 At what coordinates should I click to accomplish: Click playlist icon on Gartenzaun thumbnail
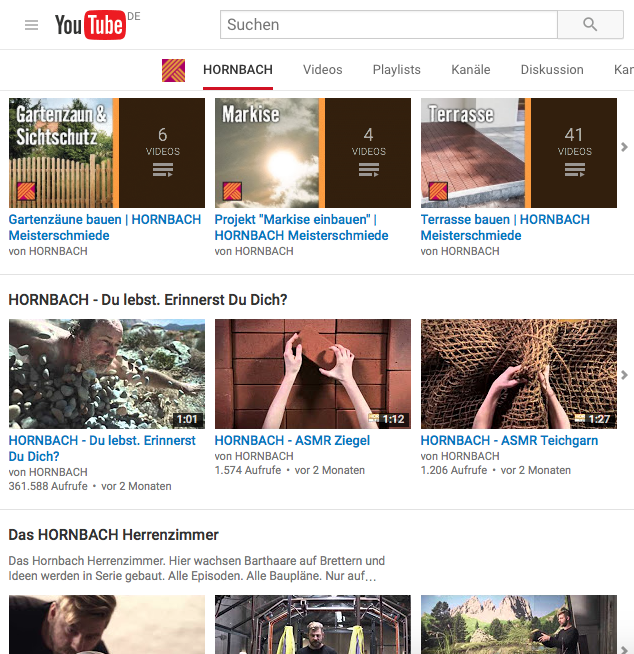point(163,170)
